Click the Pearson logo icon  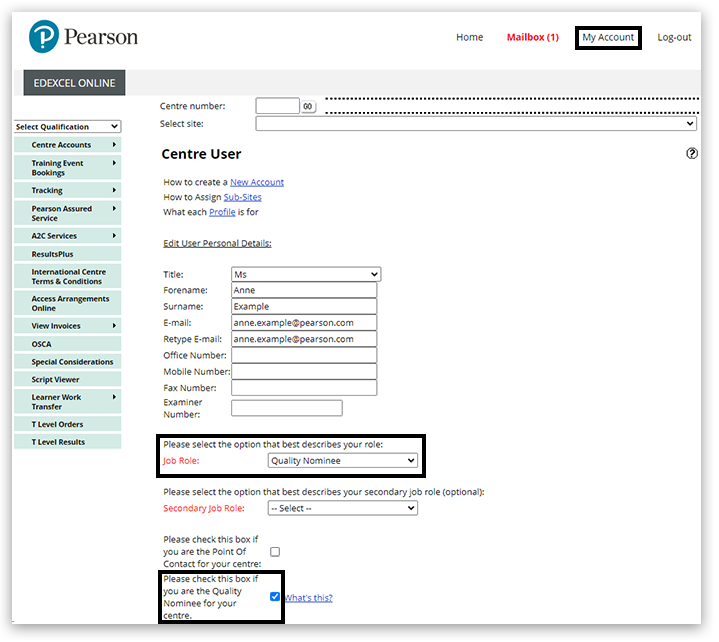44,38
